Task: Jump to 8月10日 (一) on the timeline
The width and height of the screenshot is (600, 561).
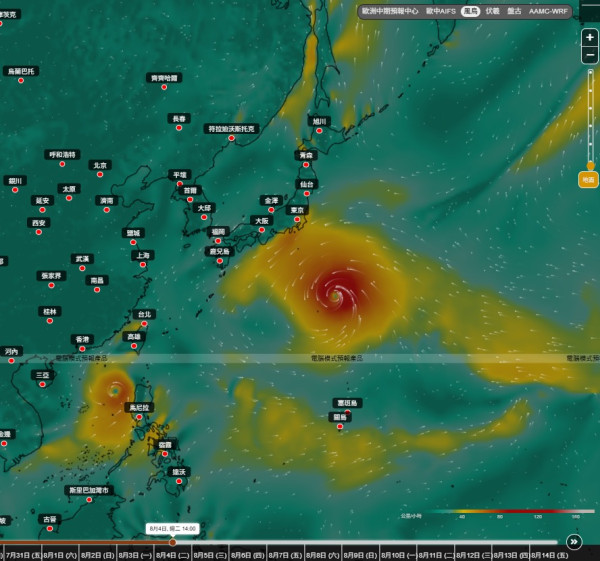Action: tap(398, 555)
